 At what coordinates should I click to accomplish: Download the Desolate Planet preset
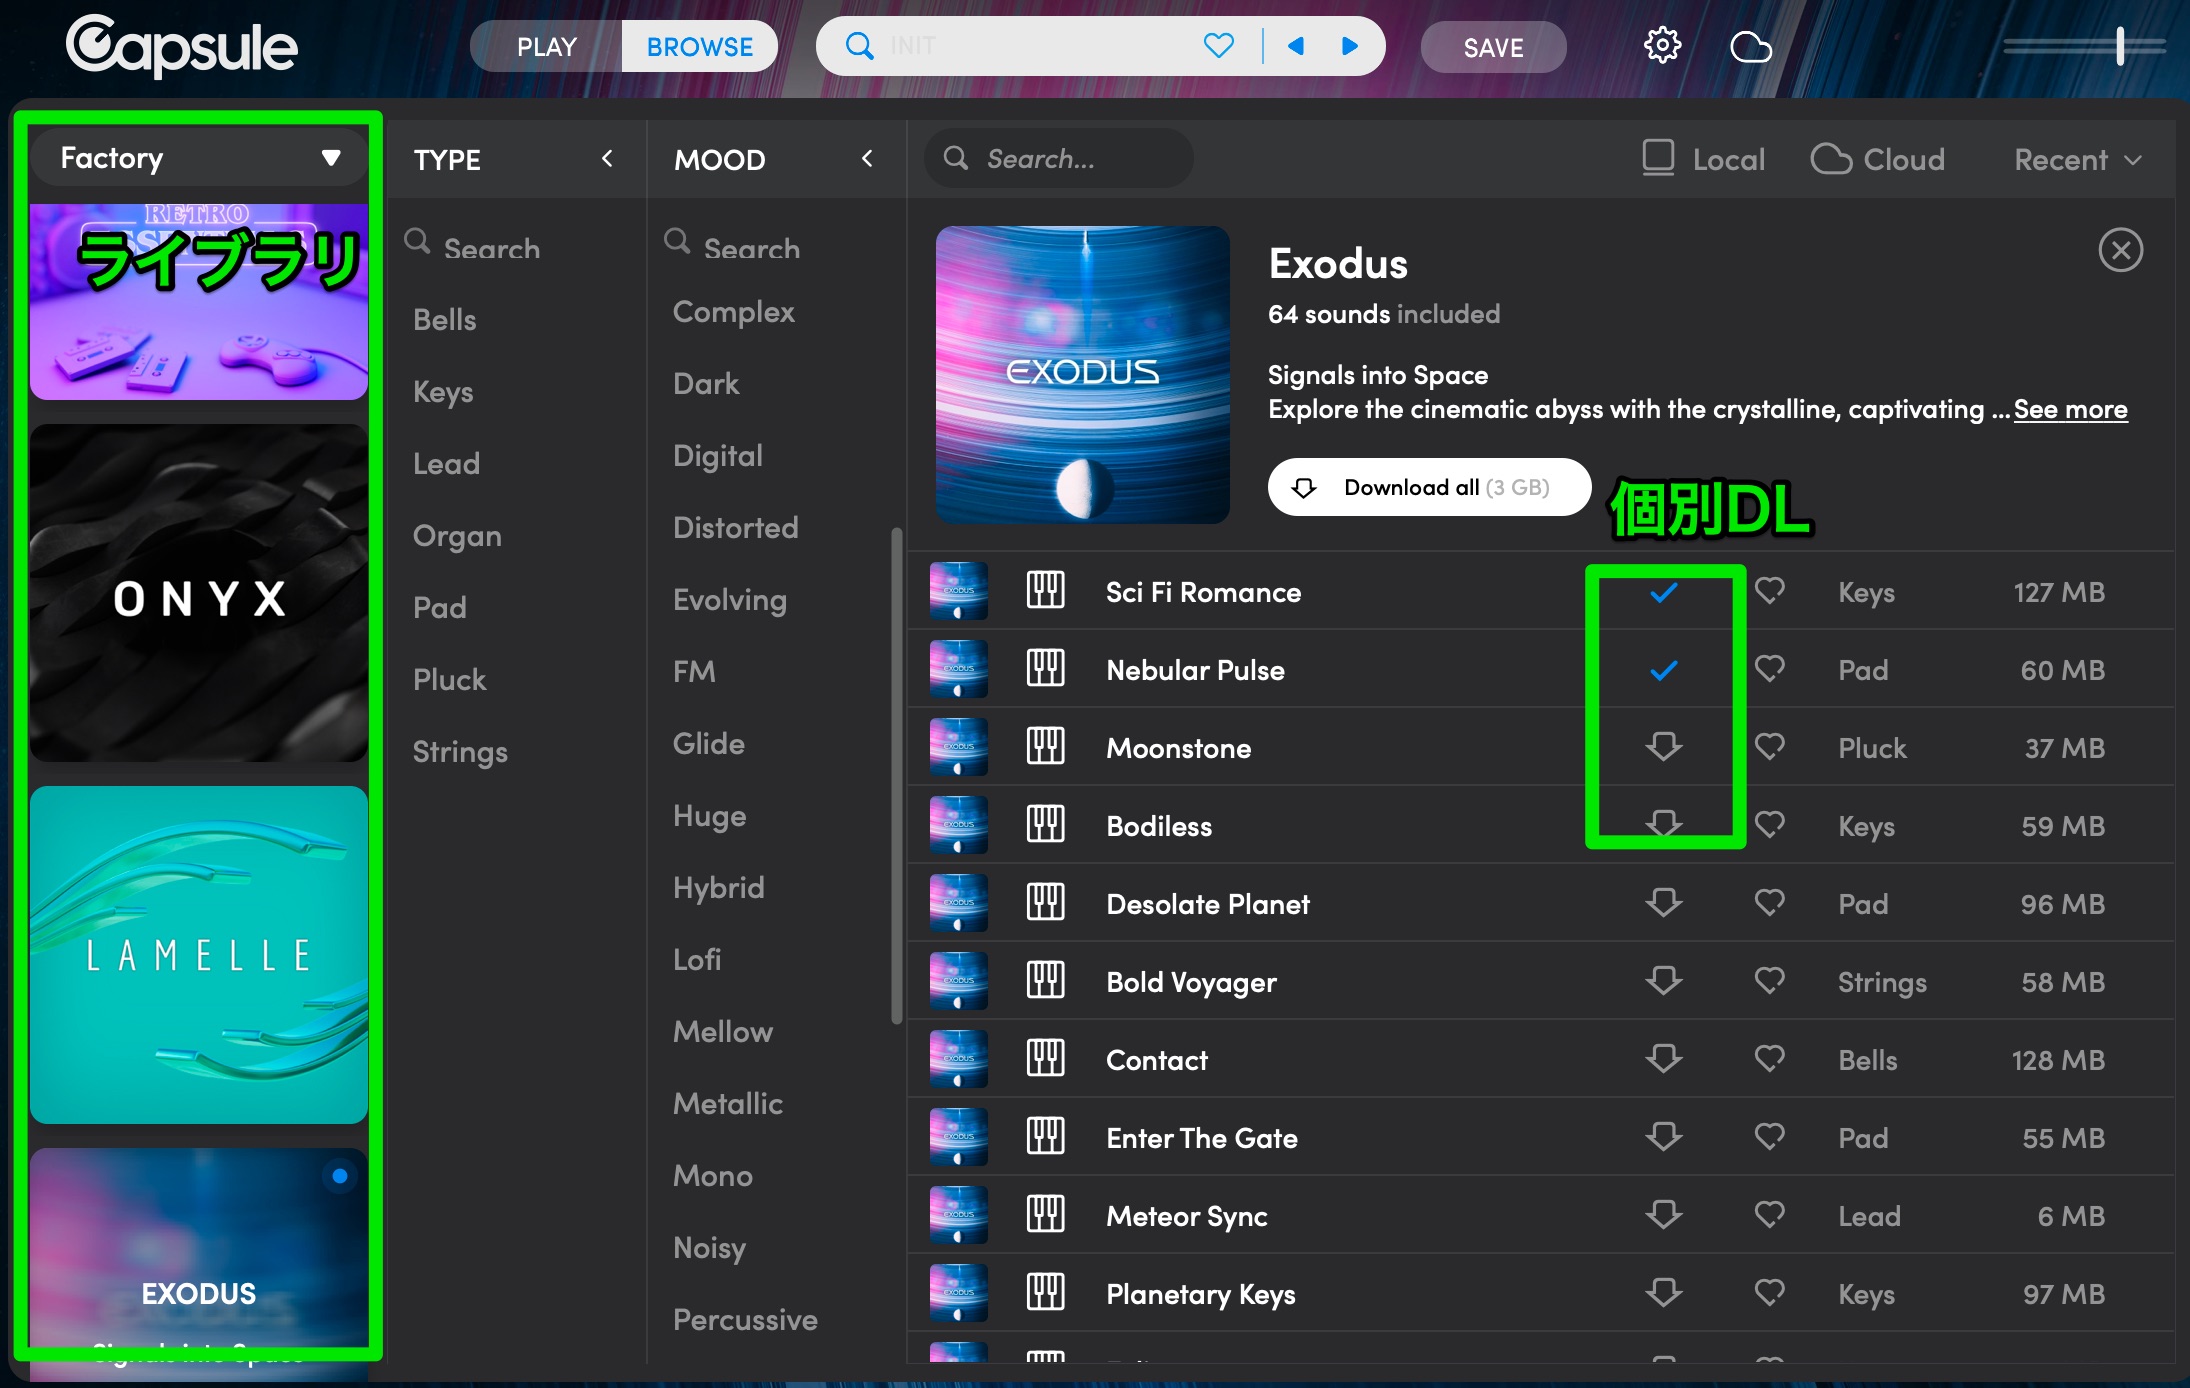[1664, 903]
